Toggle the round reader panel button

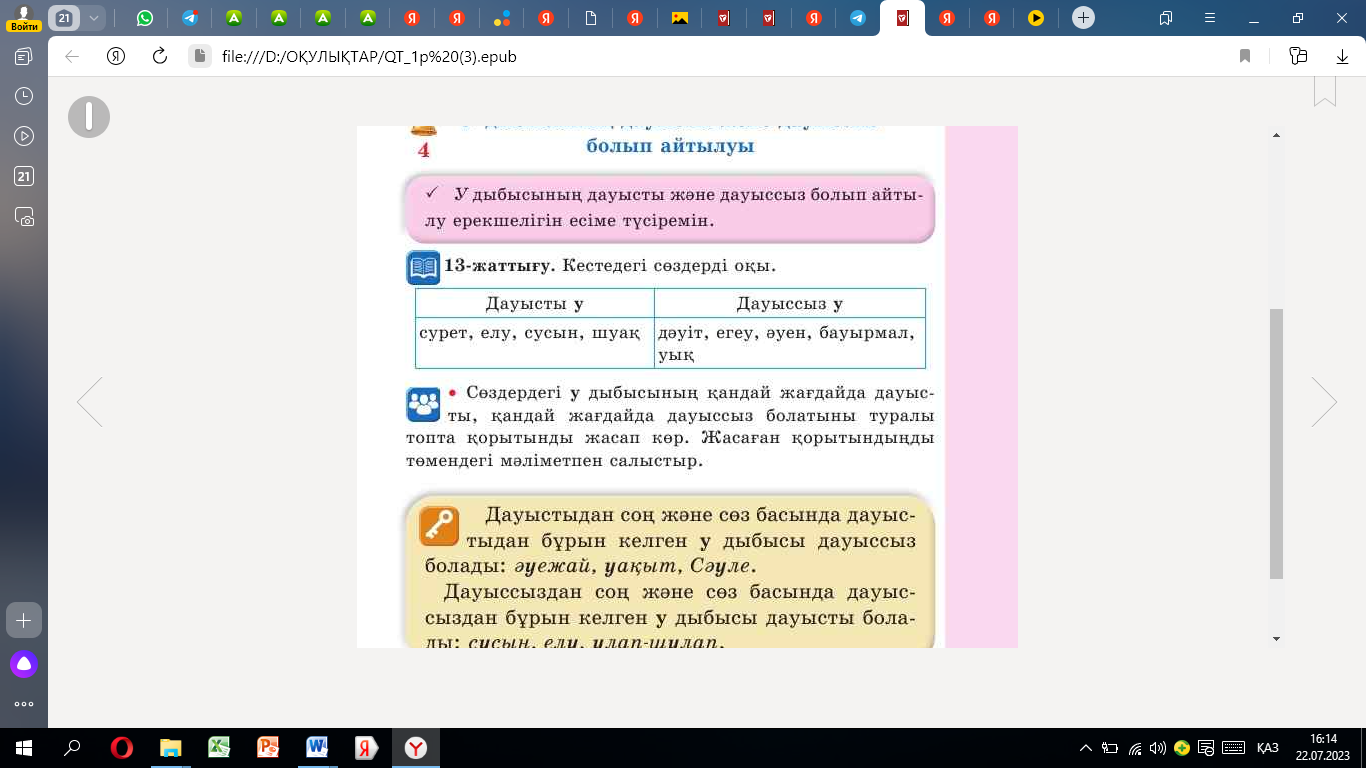coord(89,118)
